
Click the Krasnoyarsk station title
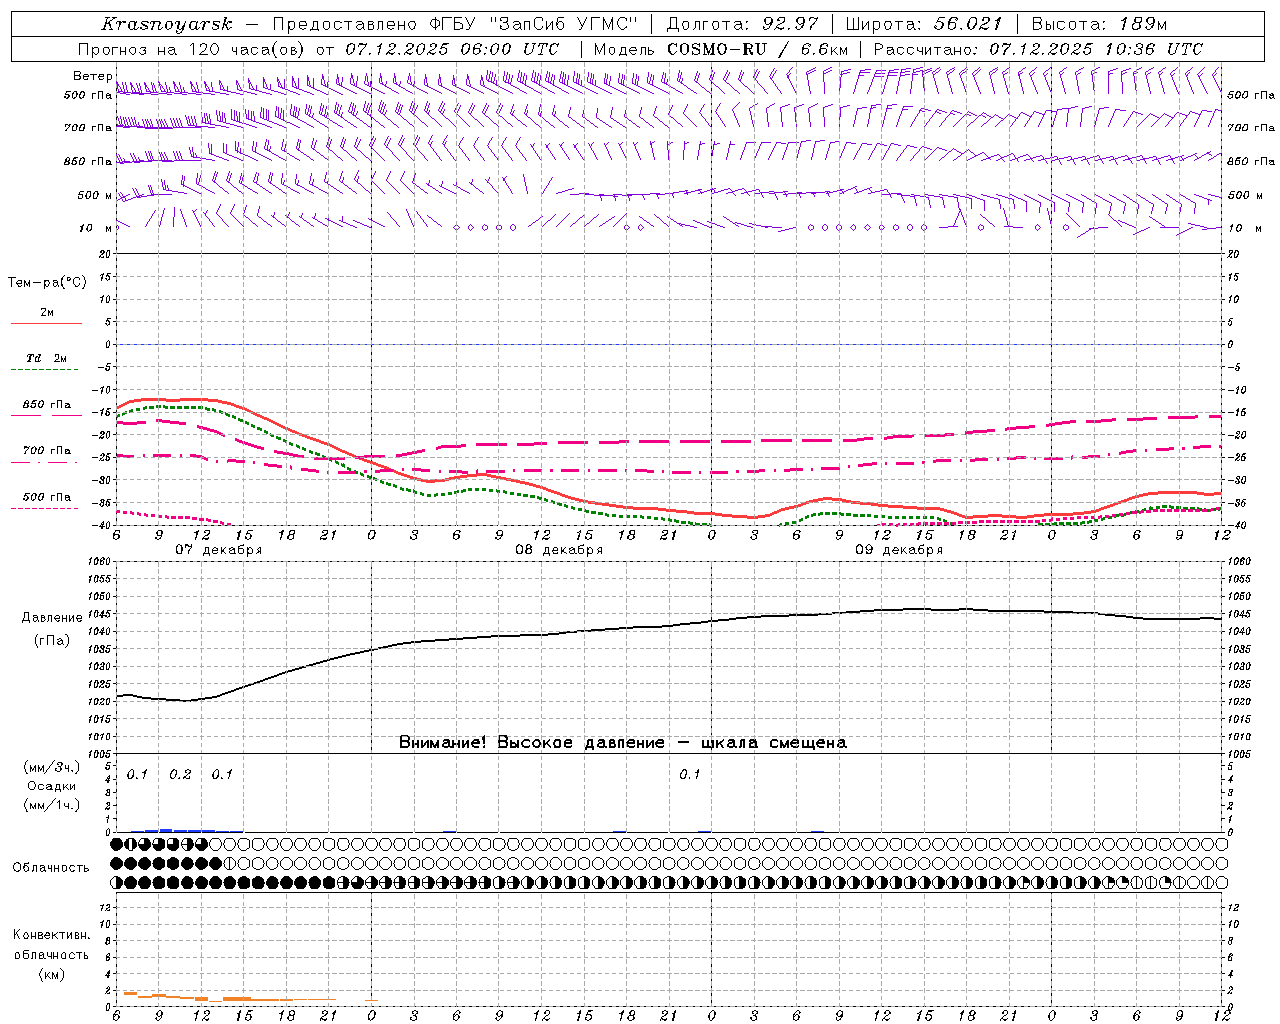click(166, 24)
